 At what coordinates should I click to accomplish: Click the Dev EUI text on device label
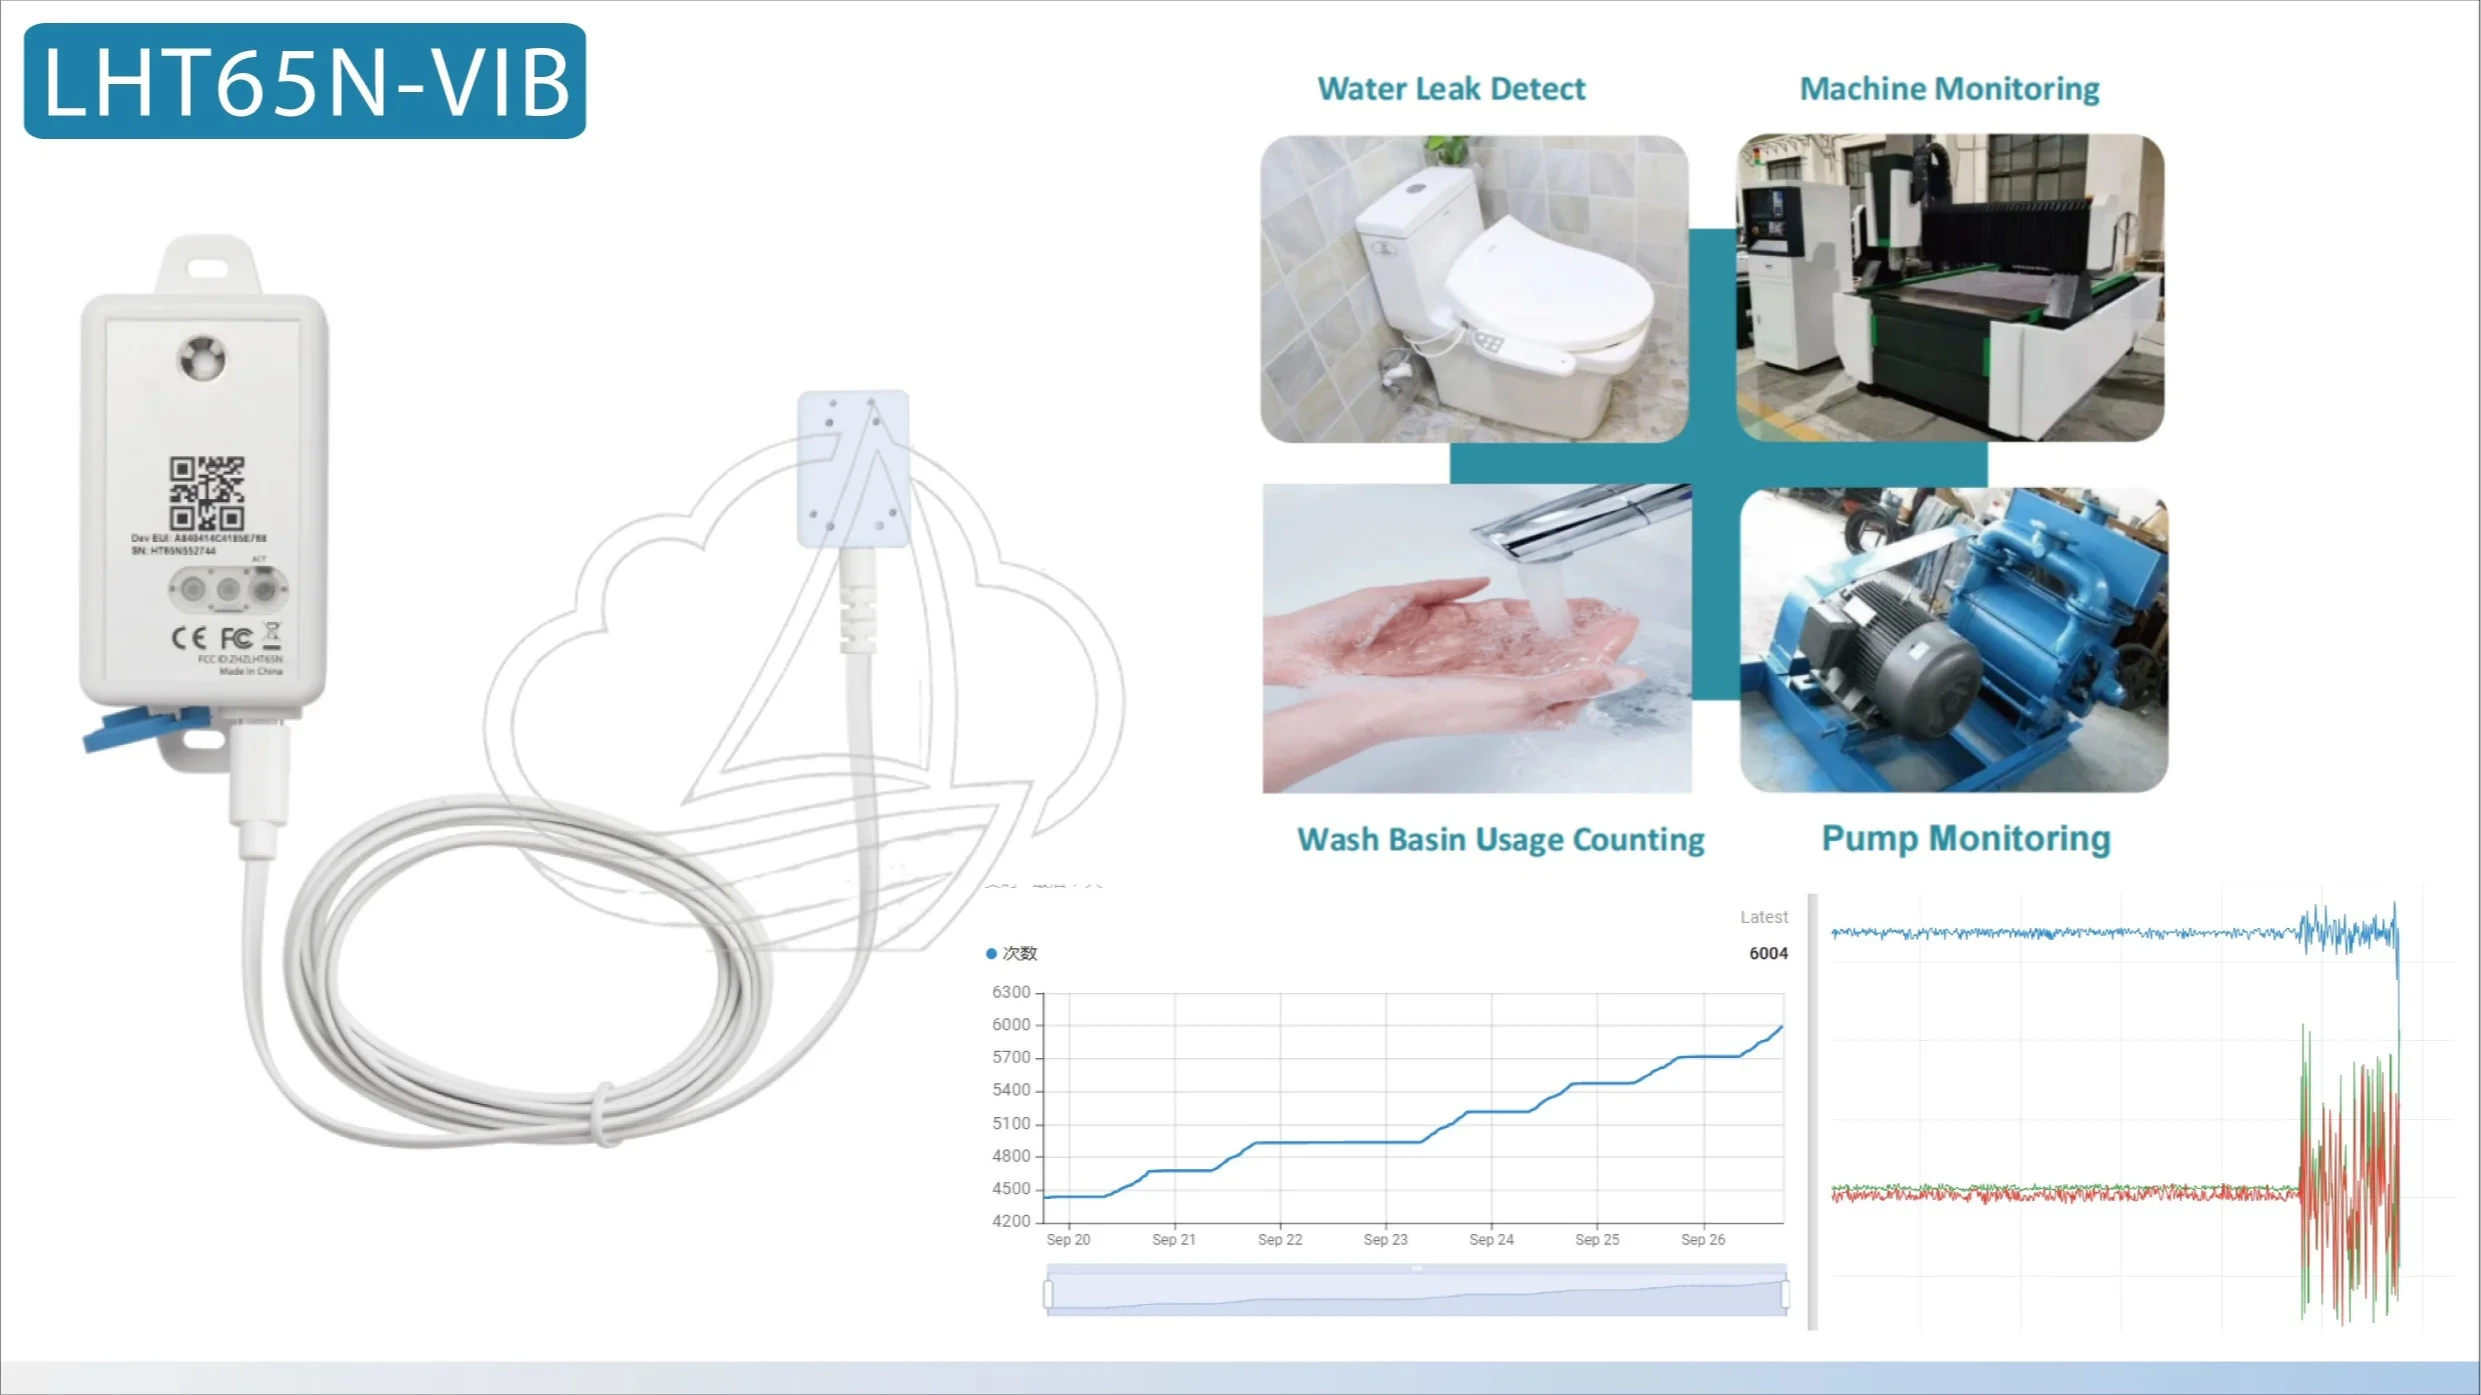(x=199, y=538)
